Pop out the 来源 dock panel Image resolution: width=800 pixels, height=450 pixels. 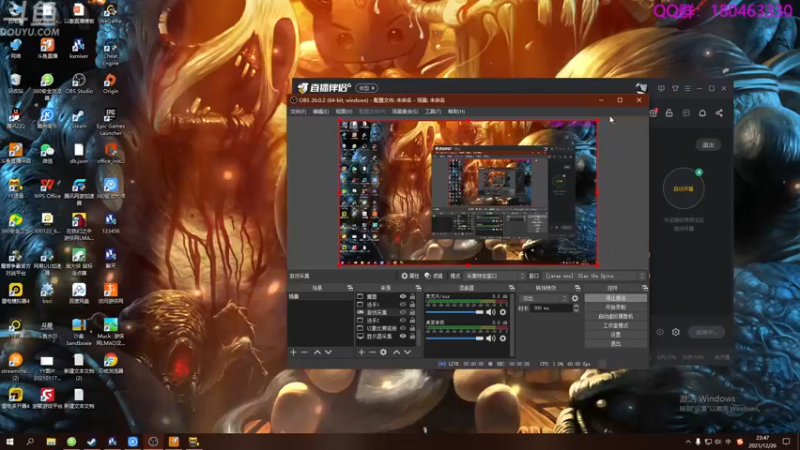coord(418,288)
